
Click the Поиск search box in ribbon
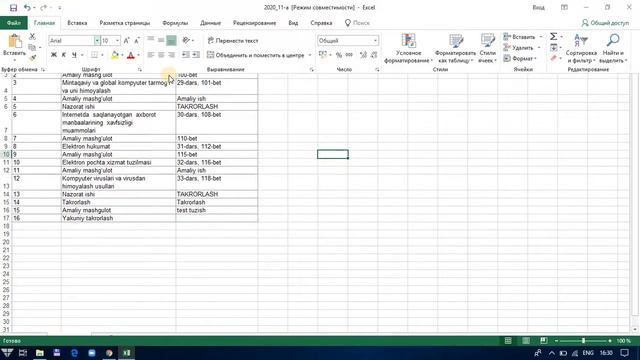pyautogui.click(x=357, y=23)
